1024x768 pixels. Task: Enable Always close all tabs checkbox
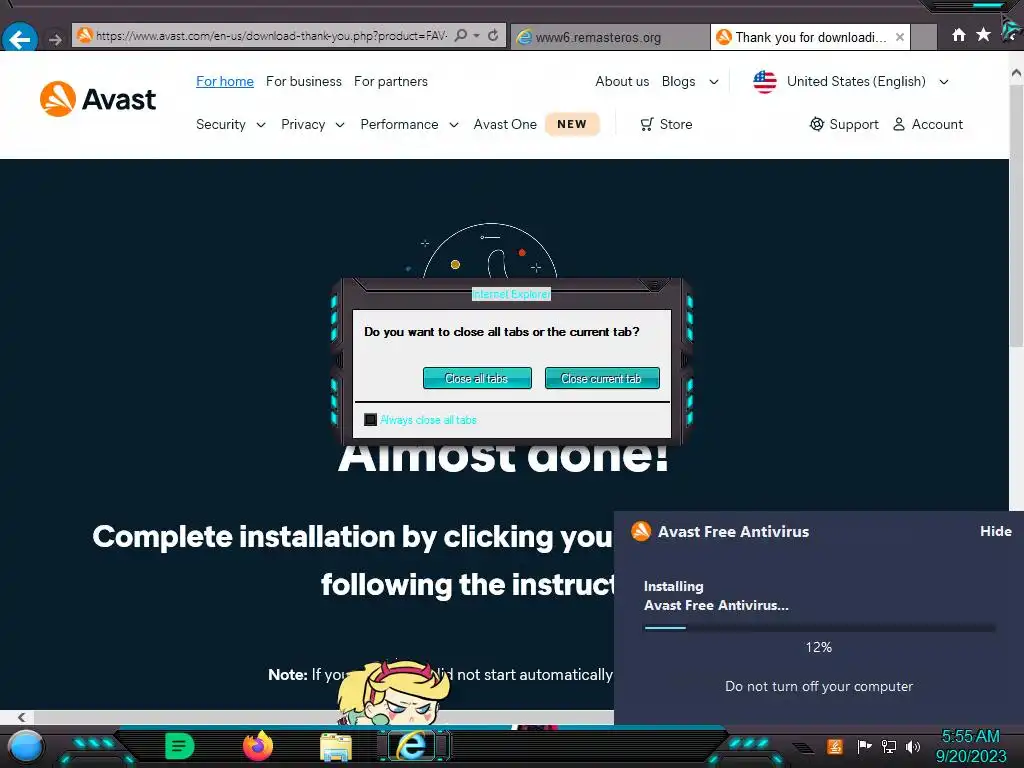(x=370, y=419)
